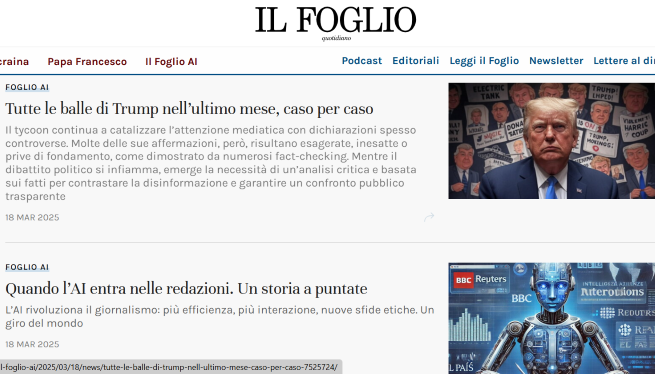Click summary 'L'AI rivoluziona il giornalismo'
Image resolution: width=655 pixels, height=374 pixels.
tap(220, 317)
